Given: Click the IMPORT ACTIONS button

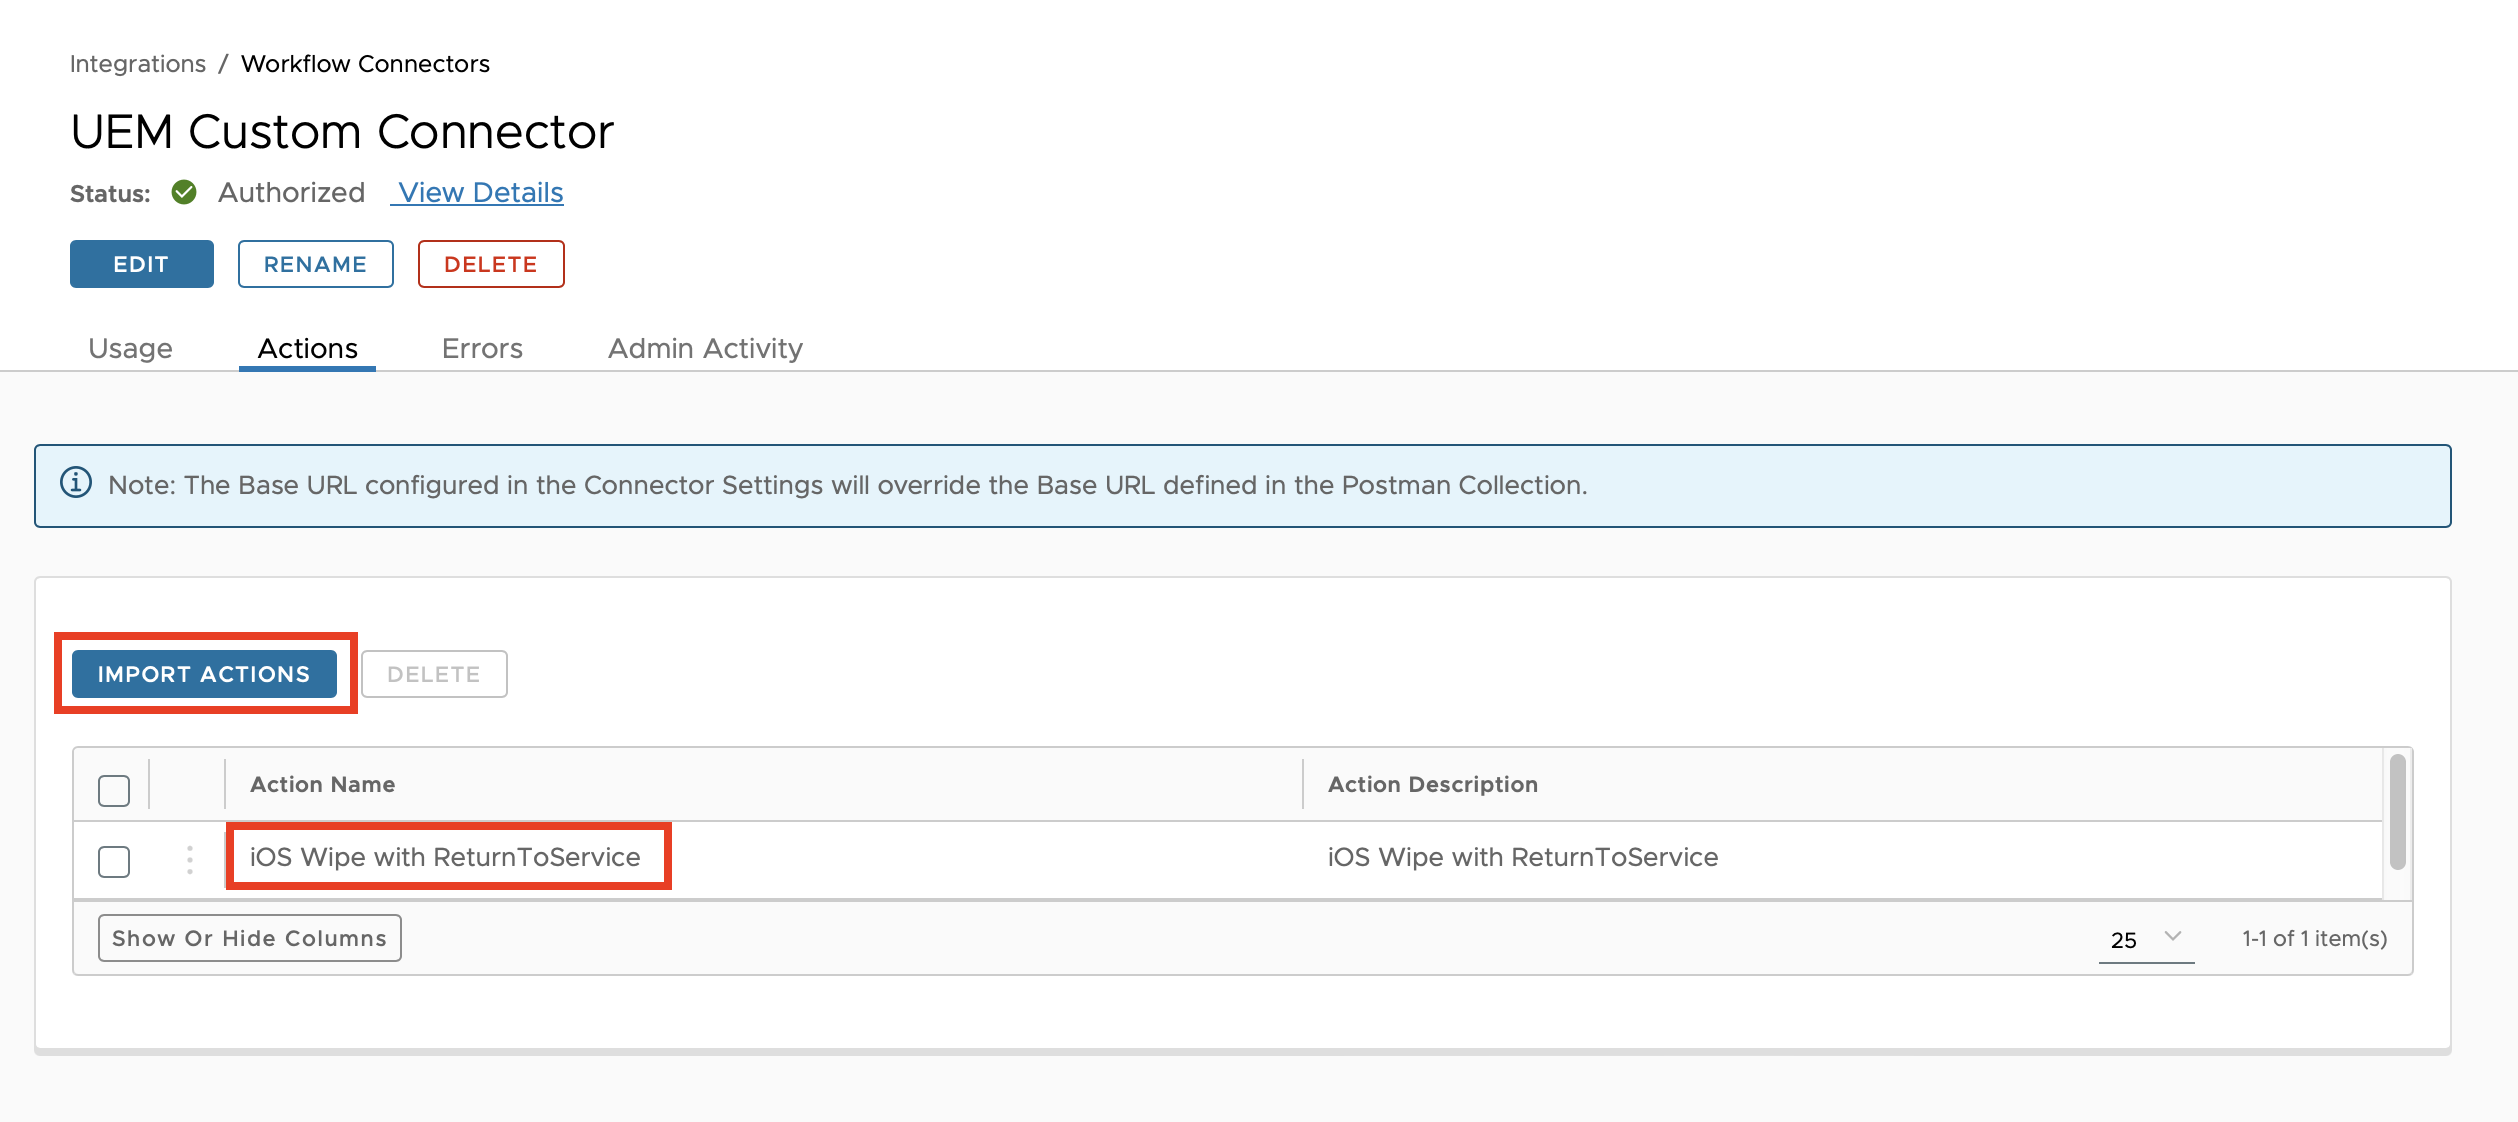Looking at the screenshot, I should pyautogui.click(x=204, y=674).
